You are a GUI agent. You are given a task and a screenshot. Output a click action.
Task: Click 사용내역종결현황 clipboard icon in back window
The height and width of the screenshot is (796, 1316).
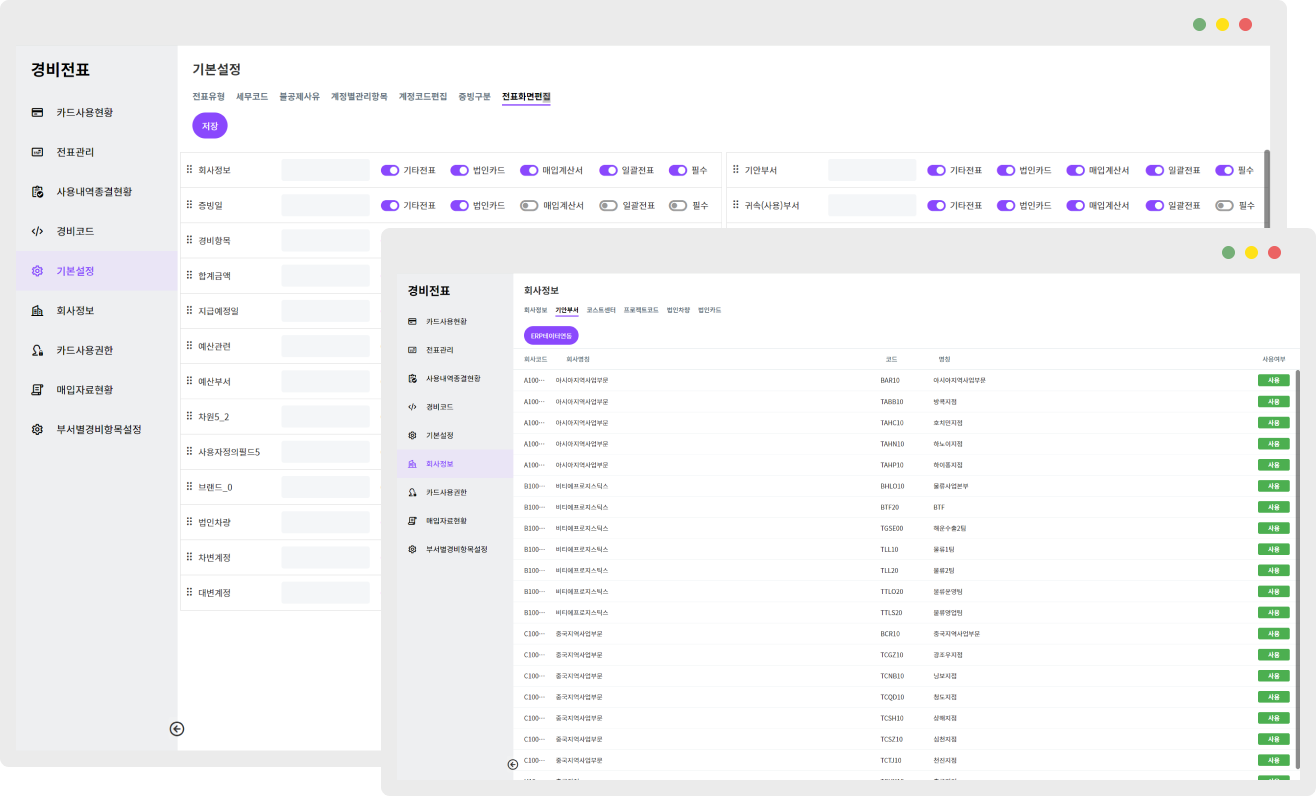click(x=37, y=191)
